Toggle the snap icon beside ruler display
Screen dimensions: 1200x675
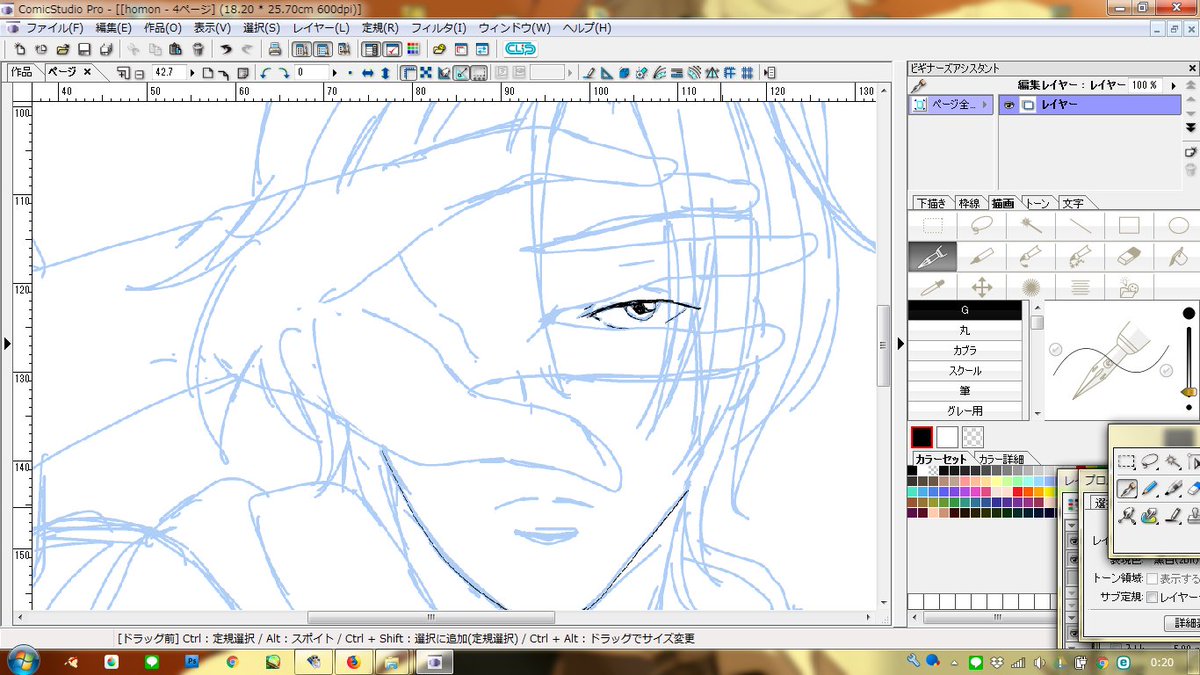460,73
